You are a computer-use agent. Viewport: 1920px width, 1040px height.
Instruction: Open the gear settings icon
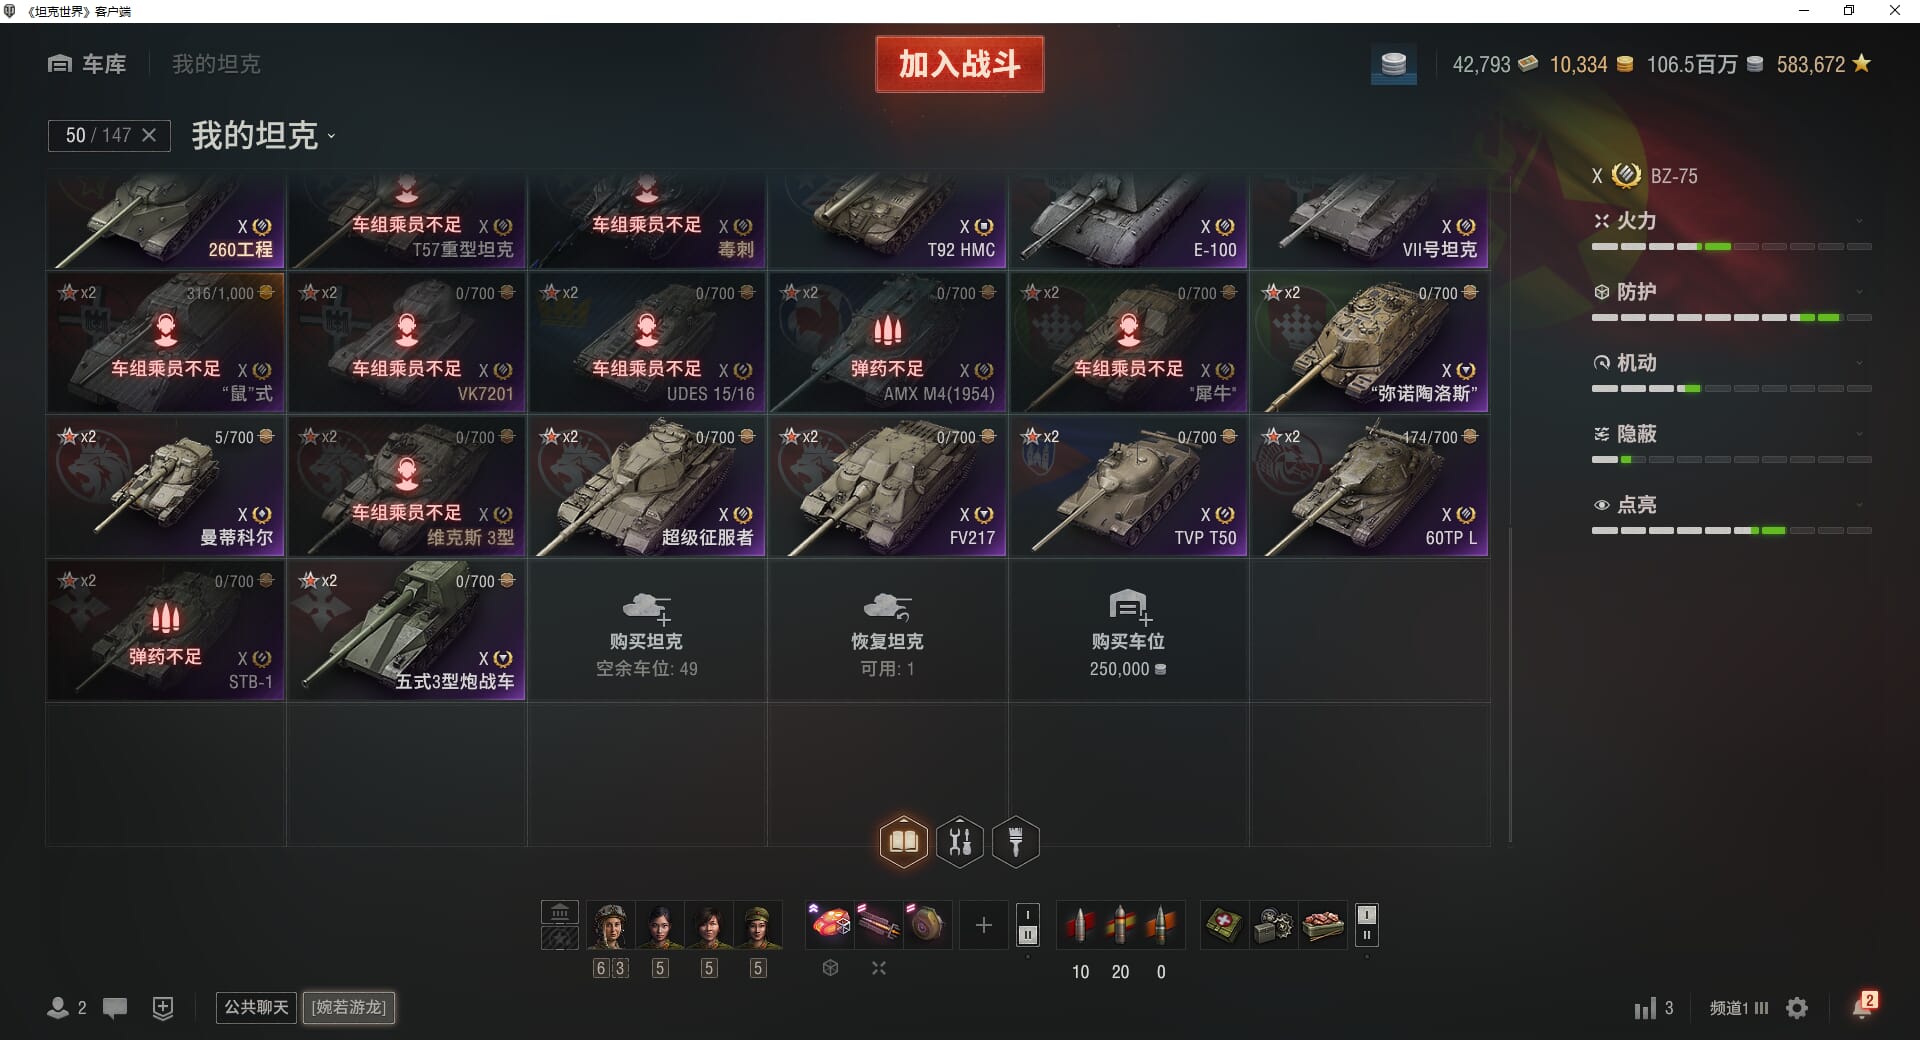click(1797, 1008)
